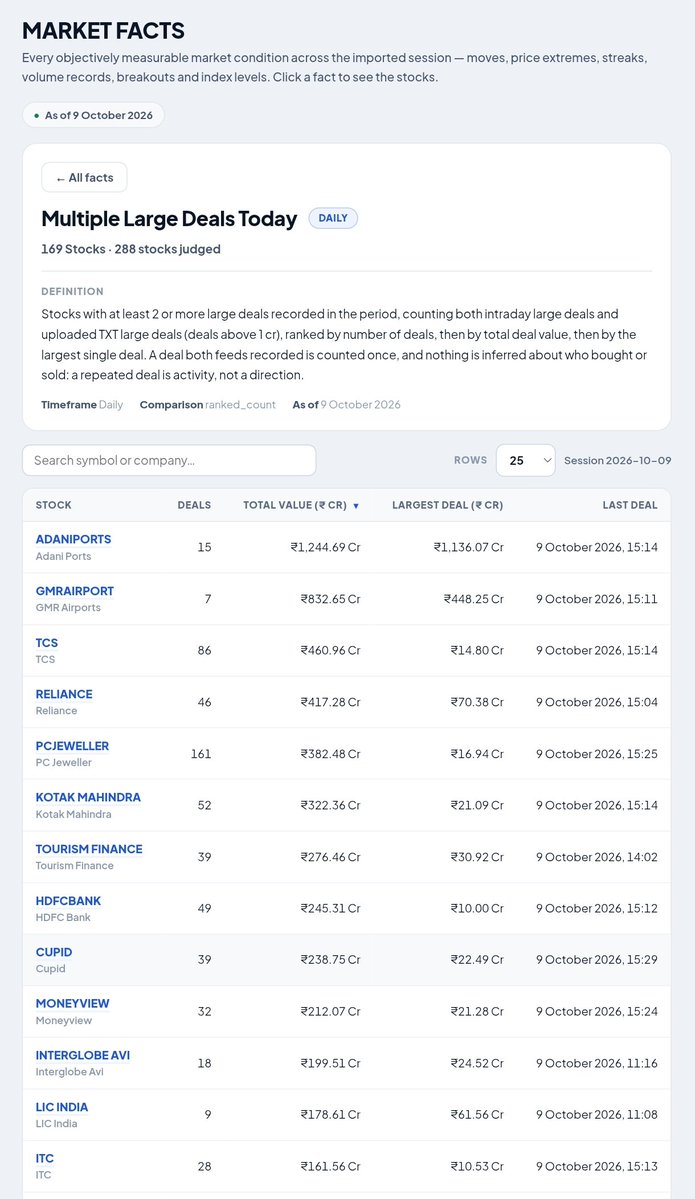
Task: Open ADANIPORTS stock link
Action: pos(73,539)
